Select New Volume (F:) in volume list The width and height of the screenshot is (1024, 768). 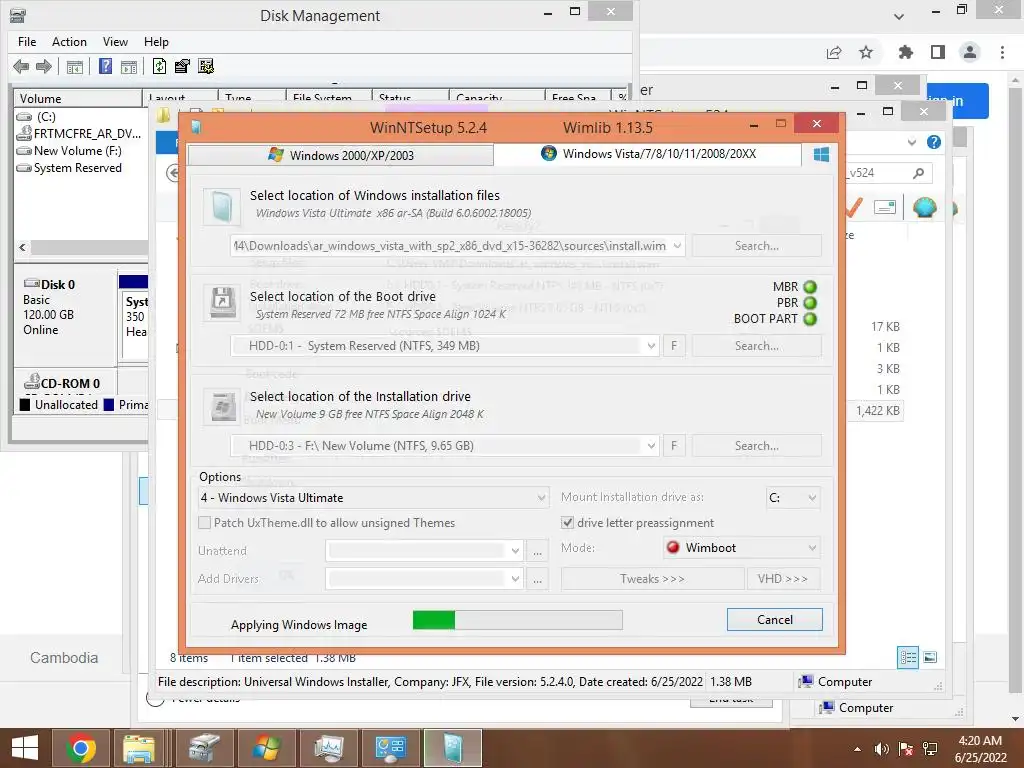pyautogui.click(x=77, y=151)
